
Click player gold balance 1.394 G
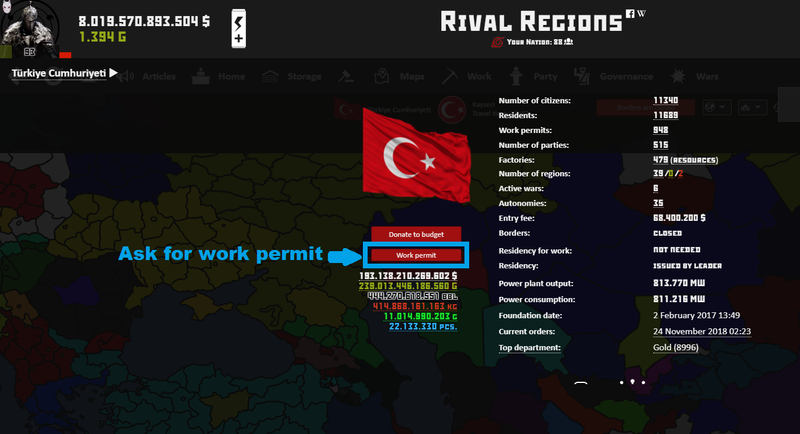tap(103, 37)
